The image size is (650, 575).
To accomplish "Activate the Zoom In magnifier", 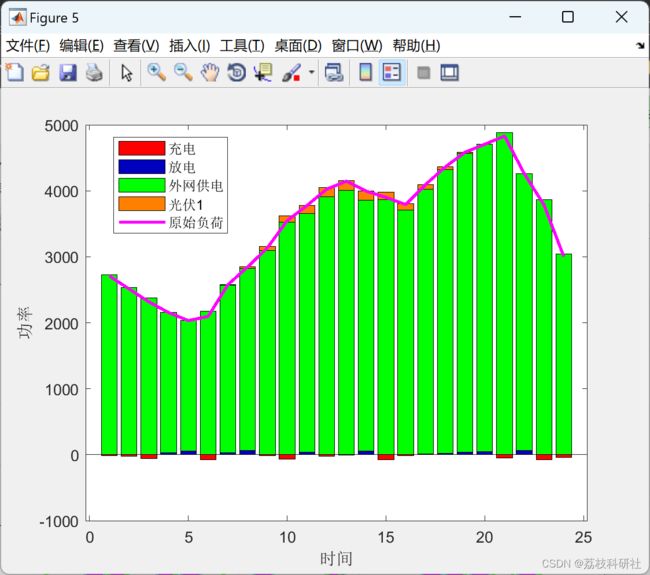I will (x=157, y=73).
